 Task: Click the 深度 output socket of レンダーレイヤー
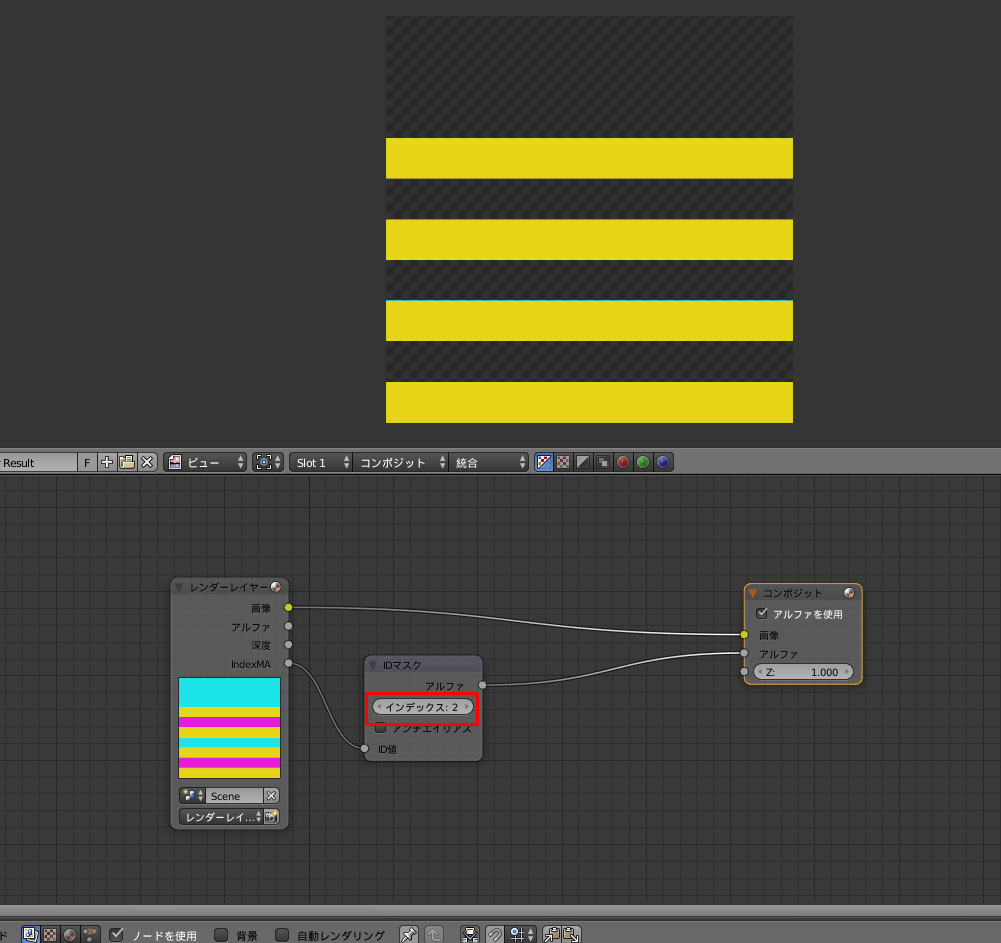coord(289,645)
